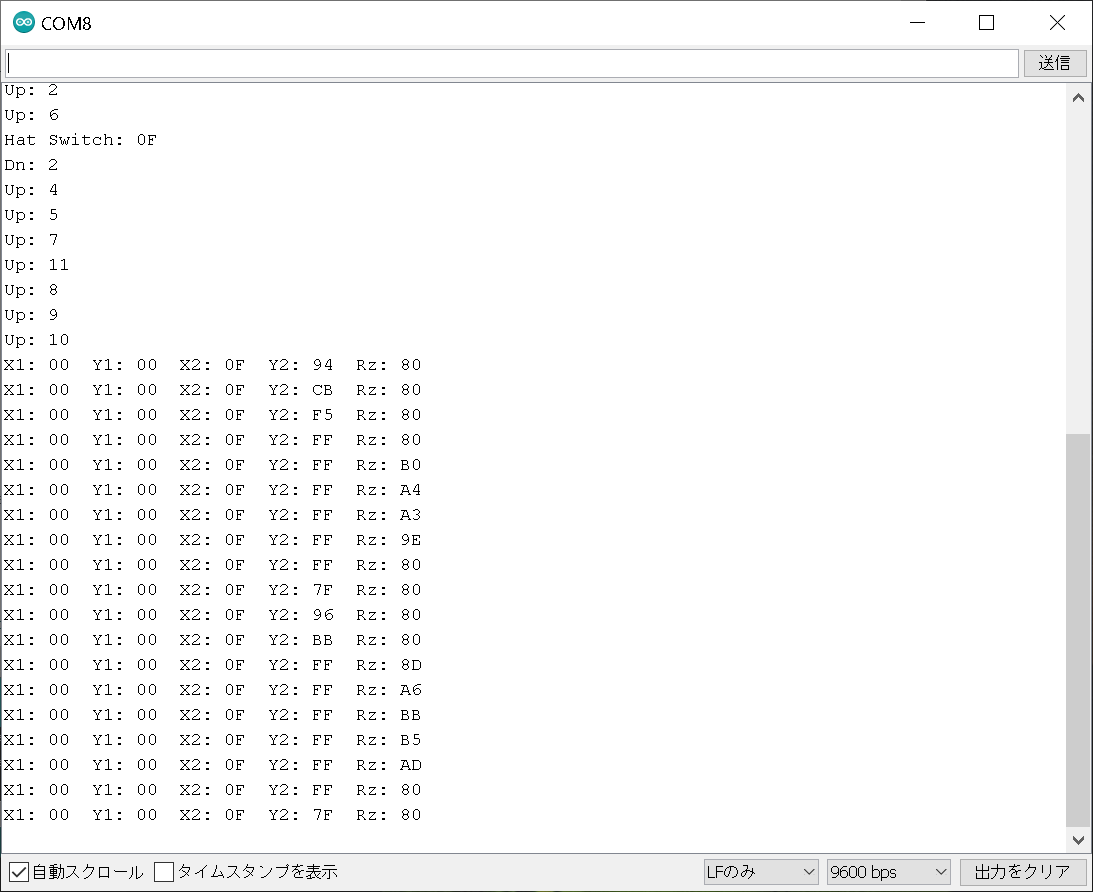Click the 'Up: 10' output line
Viewport: 1093px width, 892px height.
[x=36, y=340]
